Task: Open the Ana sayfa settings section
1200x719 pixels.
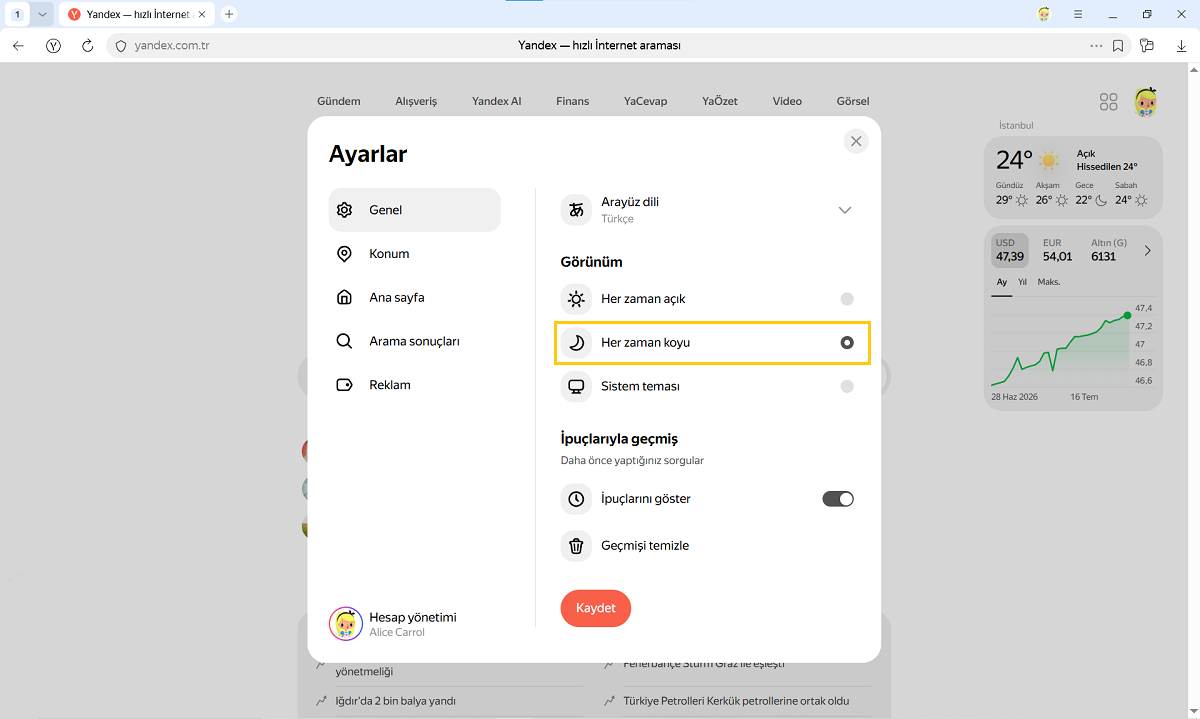Action: (414, 297)
